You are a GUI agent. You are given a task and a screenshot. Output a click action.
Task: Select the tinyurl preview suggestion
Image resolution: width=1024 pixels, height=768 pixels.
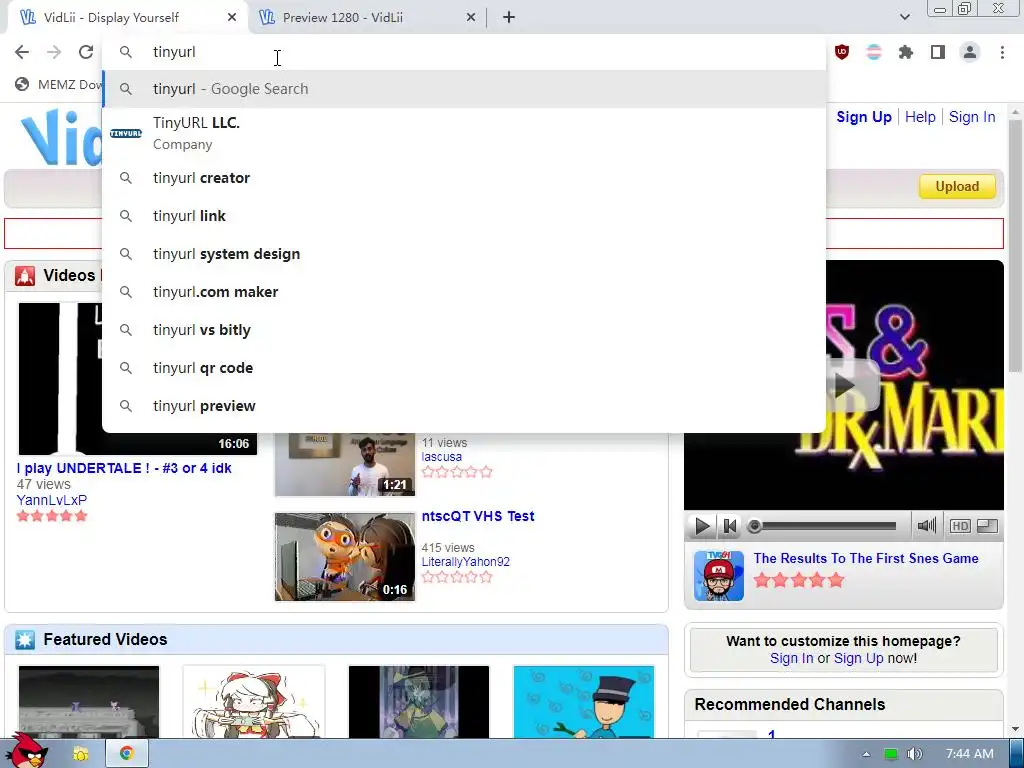coord(464,406)
